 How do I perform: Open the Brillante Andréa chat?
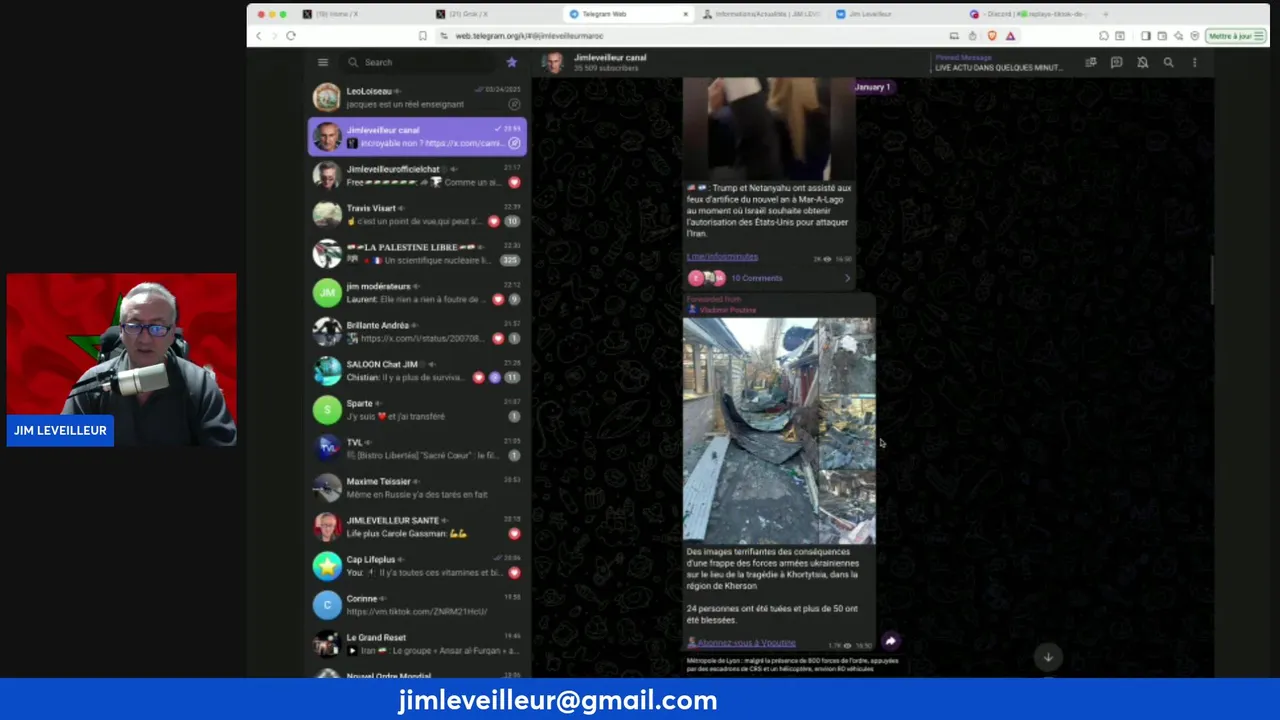click(417, 331)
